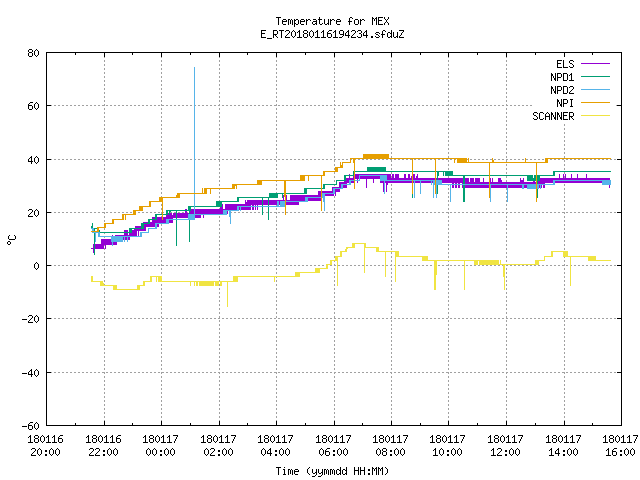Click the NPD1 legend label
The image size is (640, 480).
(x=562, y=77)
